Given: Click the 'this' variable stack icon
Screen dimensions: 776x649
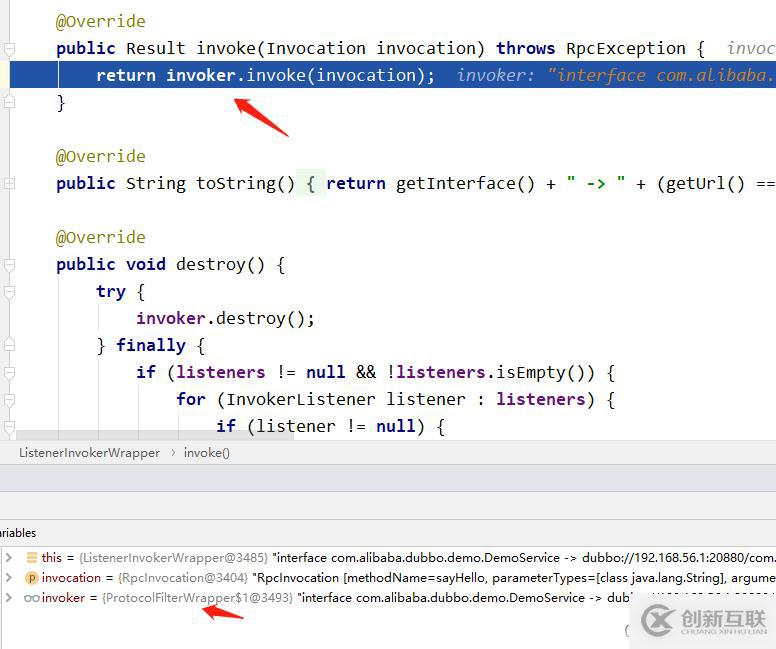Looking at the screenshot, I should click(x=31, y=557).
